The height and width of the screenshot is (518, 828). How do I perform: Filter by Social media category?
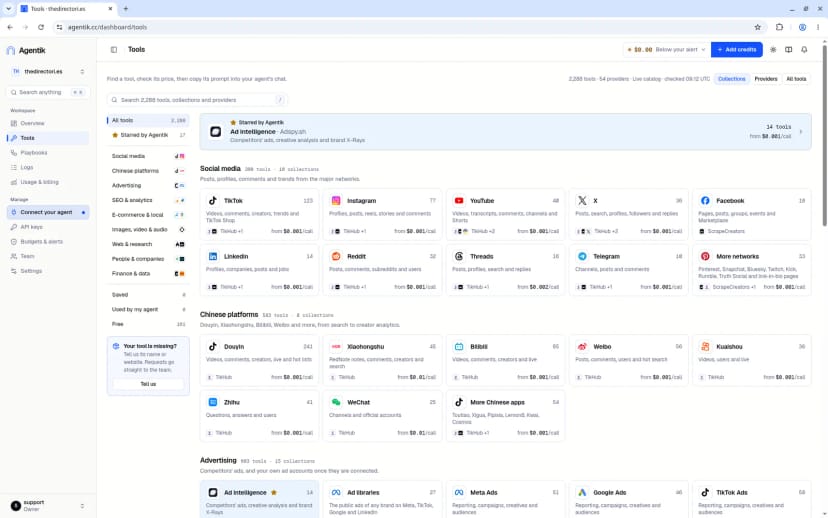click(x=148, y=156)
